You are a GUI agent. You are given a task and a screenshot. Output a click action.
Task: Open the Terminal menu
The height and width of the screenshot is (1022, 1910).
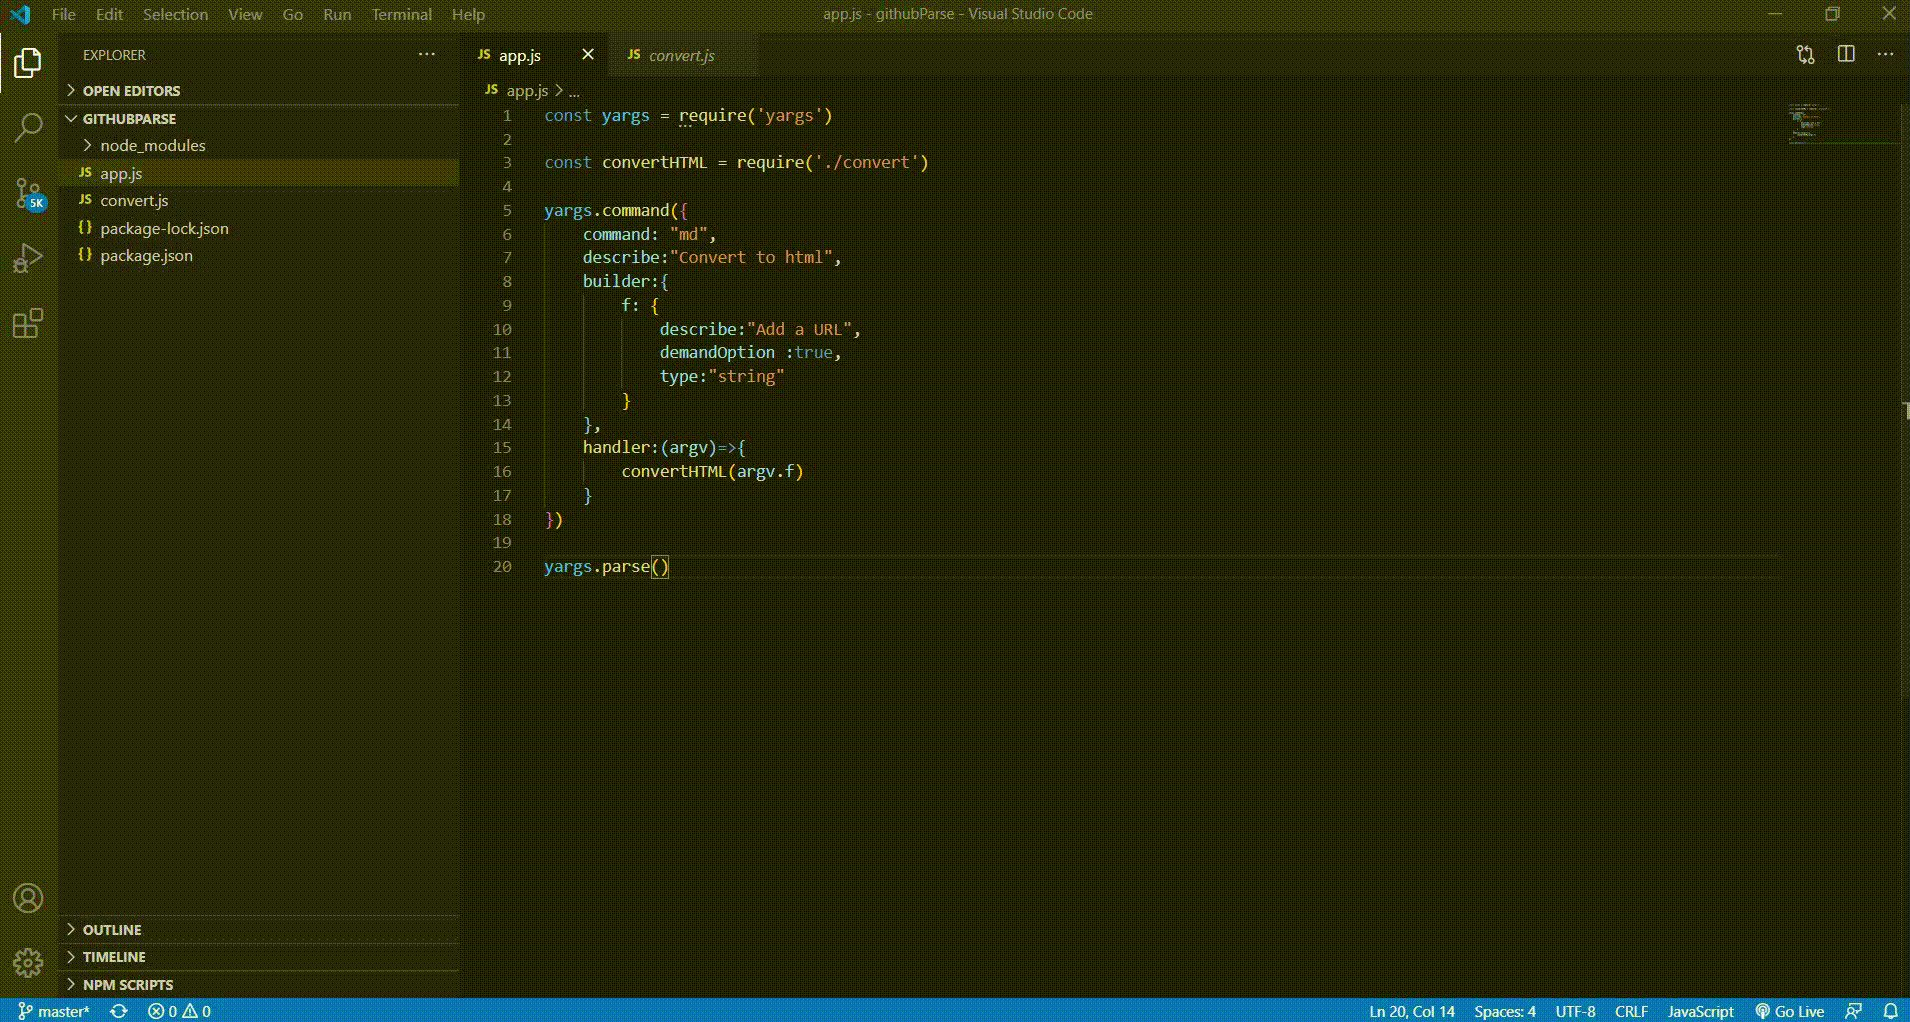coord(401,14)
